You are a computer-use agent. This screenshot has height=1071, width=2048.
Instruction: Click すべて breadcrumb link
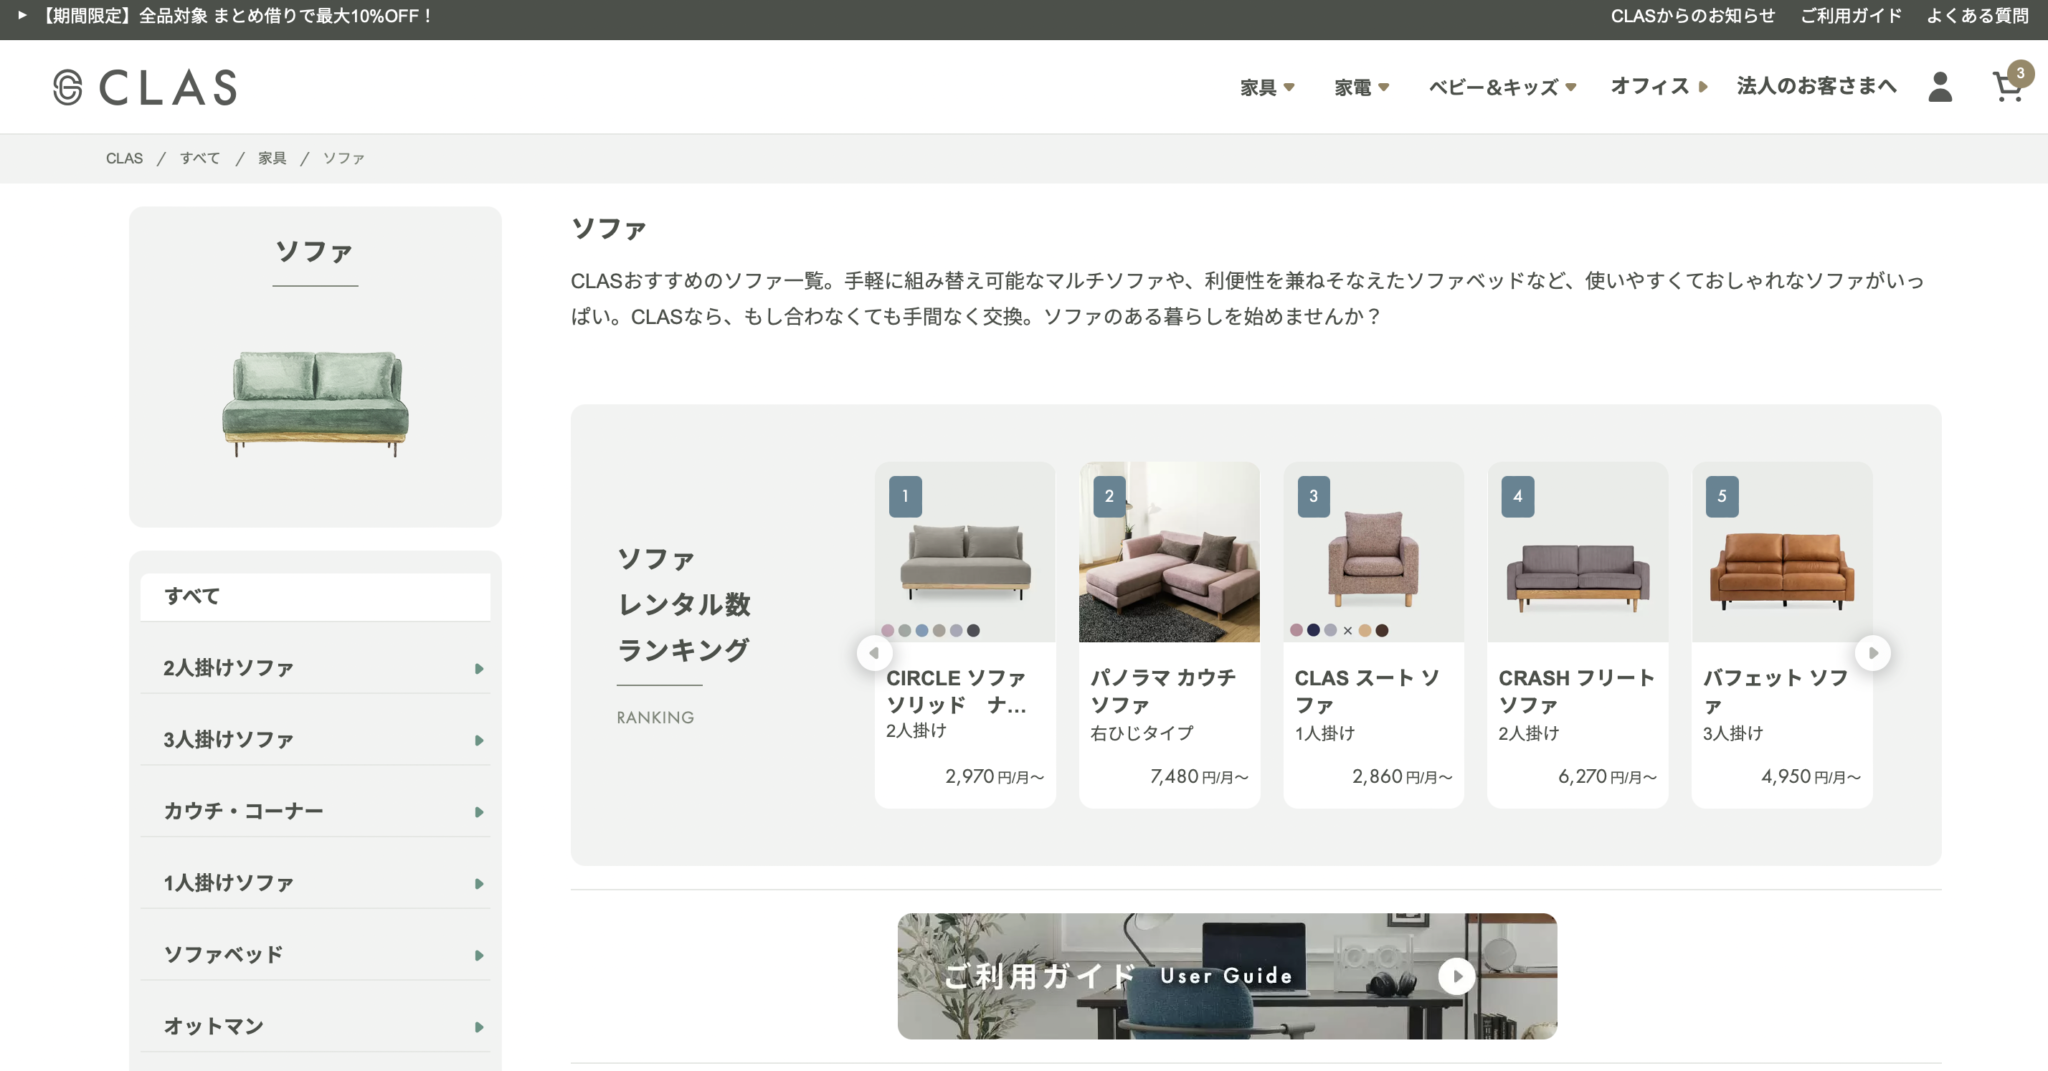[200, 158]
